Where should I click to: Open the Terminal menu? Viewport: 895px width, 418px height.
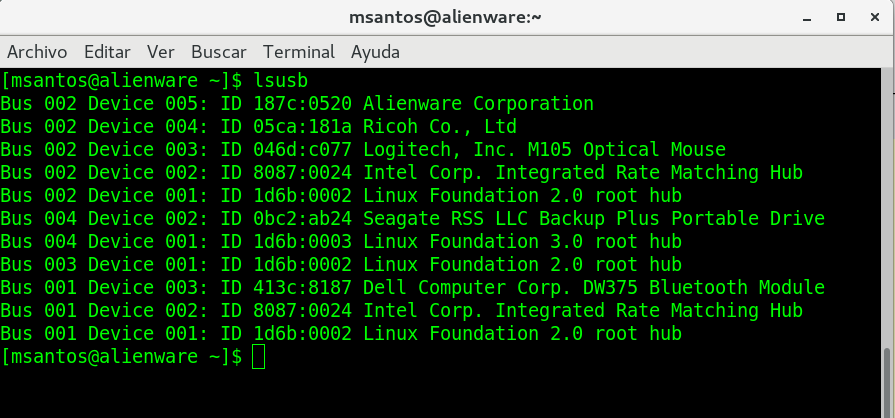[x=299, y=52]
